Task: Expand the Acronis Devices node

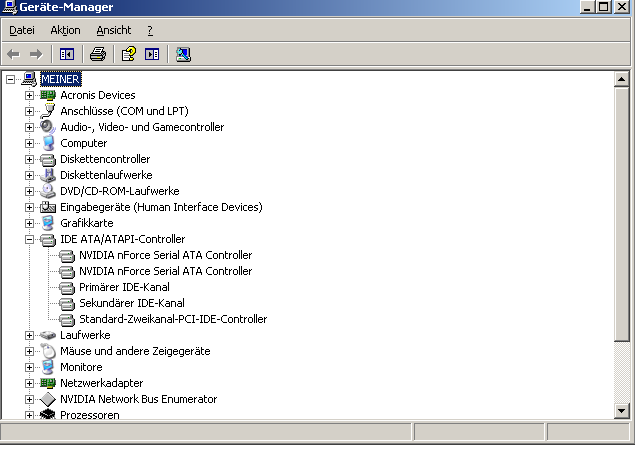Action: click(29, 95)
